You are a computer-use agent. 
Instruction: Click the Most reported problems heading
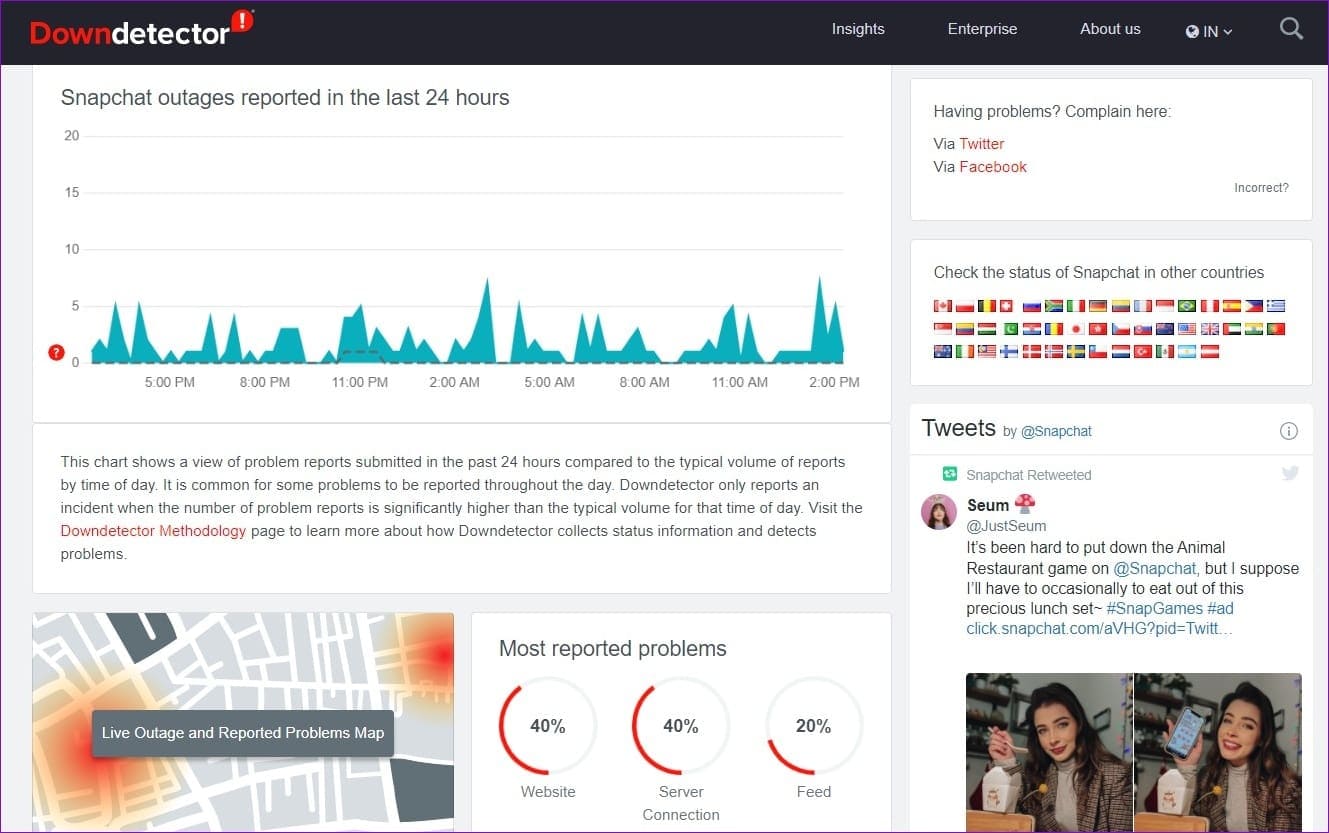[x=613, y=649]
